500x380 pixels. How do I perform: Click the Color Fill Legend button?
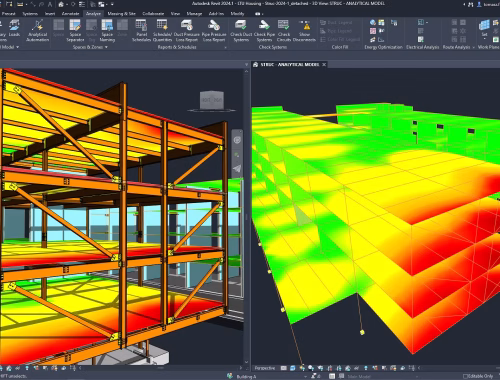point(340,39)
